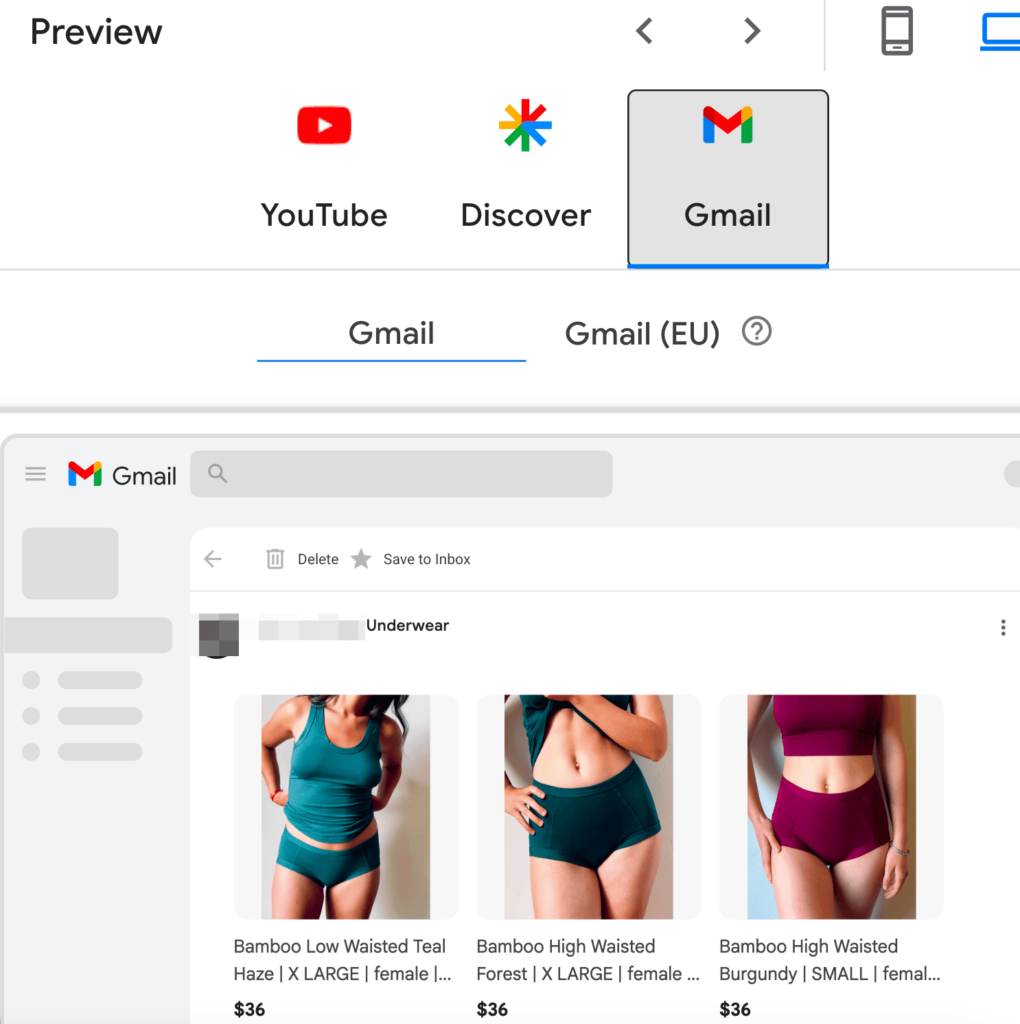
Task: Select the Gmail preview tab with envelope logo
Action: pyautogui.click(x=728, y=178)
